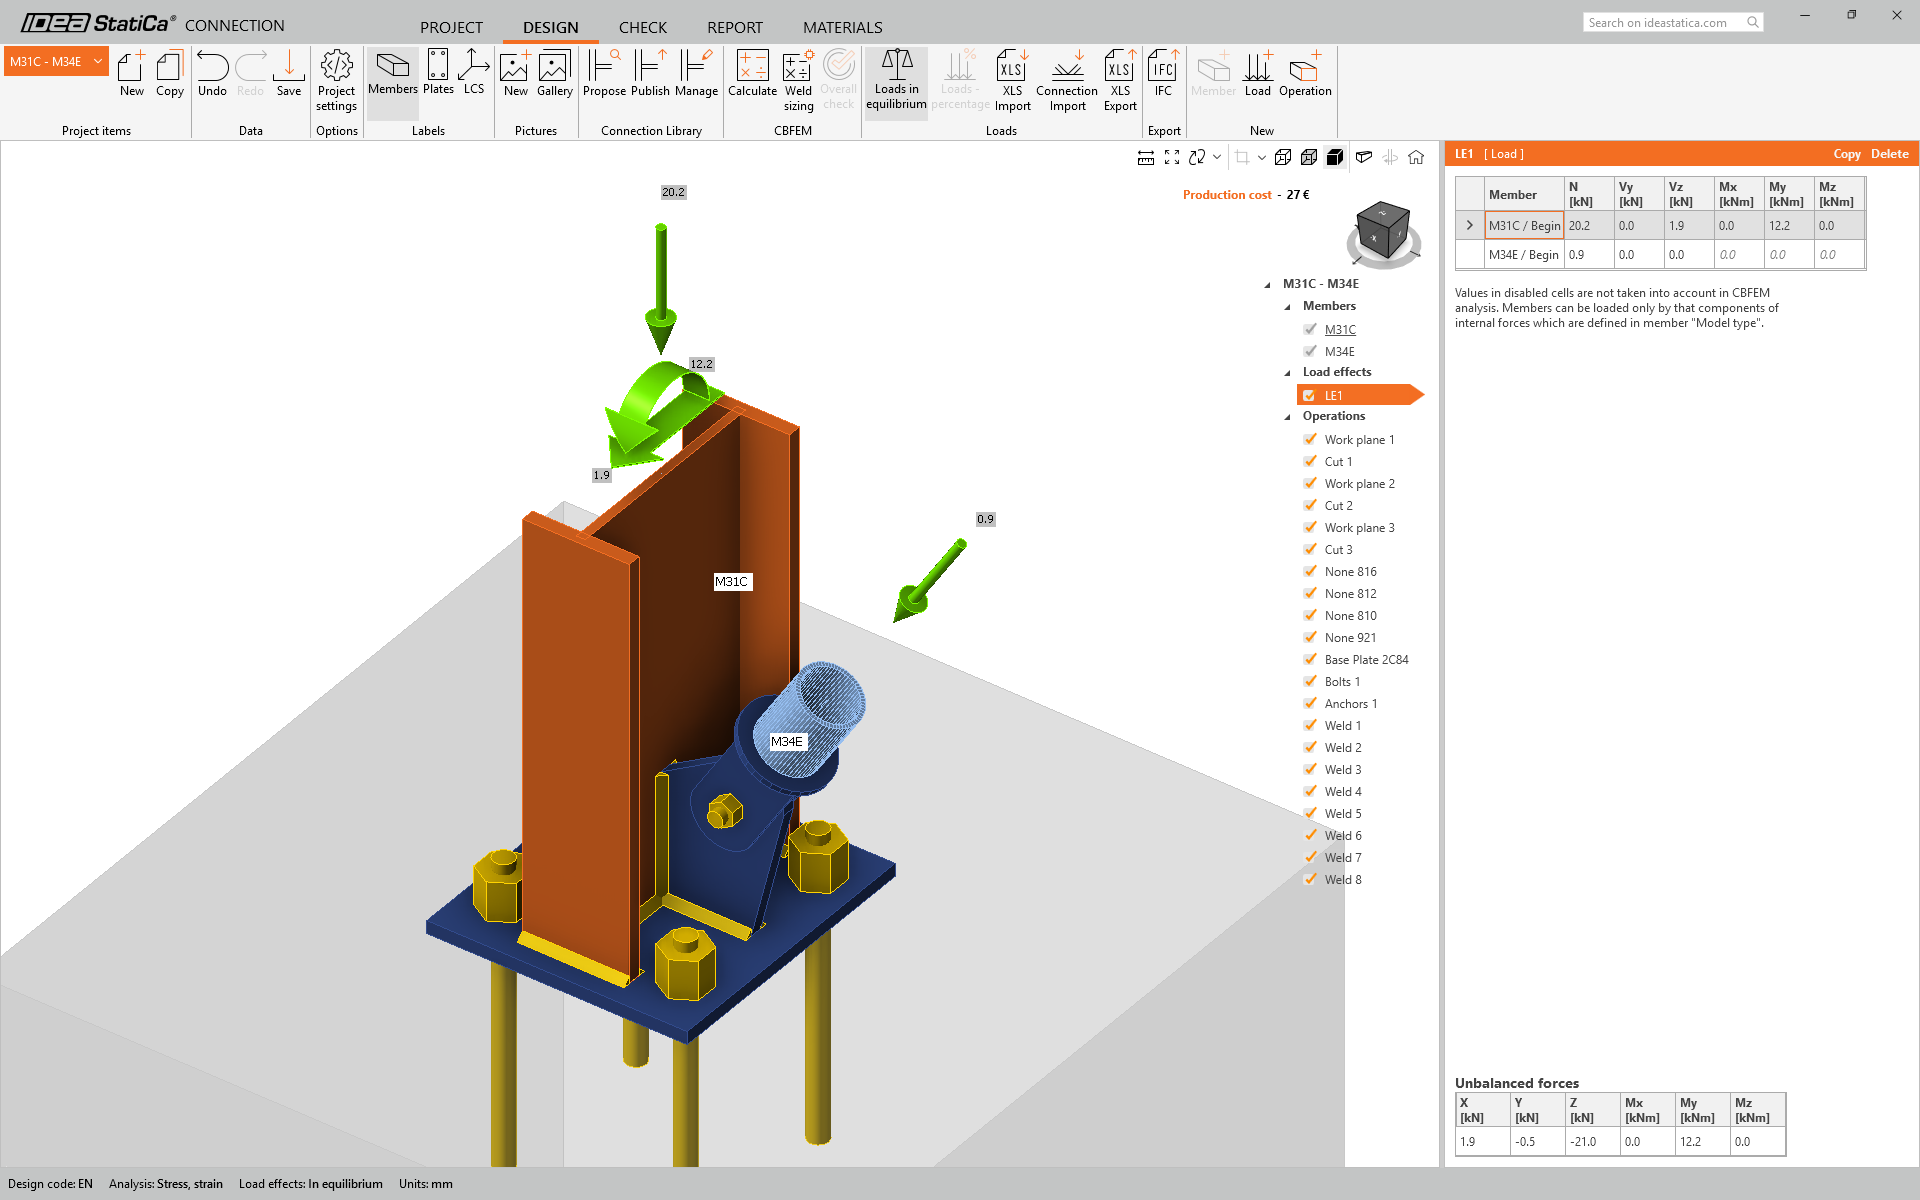Disable the Weld 3 operation checkbox

pyautogui.click(x=1310, y=770)
